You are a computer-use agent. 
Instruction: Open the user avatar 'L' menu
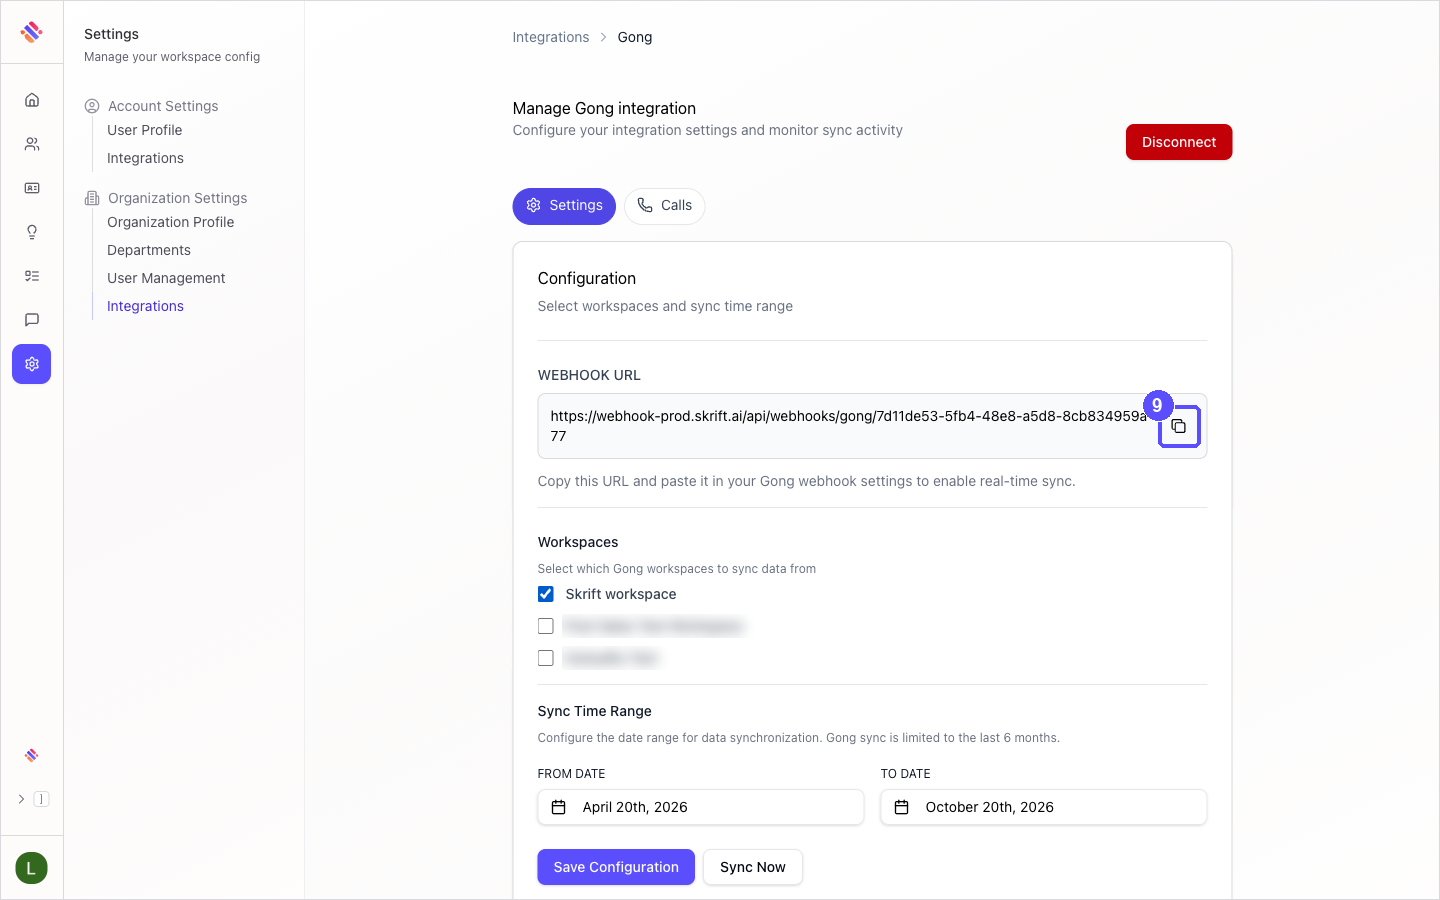[x=32, y=868]
